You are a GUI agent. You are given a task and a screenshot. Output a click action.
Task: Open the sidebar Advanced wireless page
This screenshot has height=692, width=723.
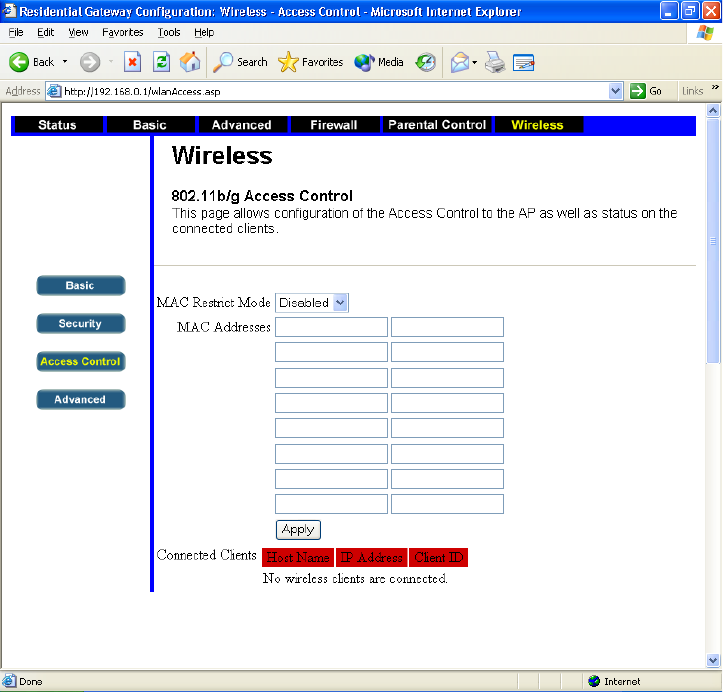tap(81, 399)
